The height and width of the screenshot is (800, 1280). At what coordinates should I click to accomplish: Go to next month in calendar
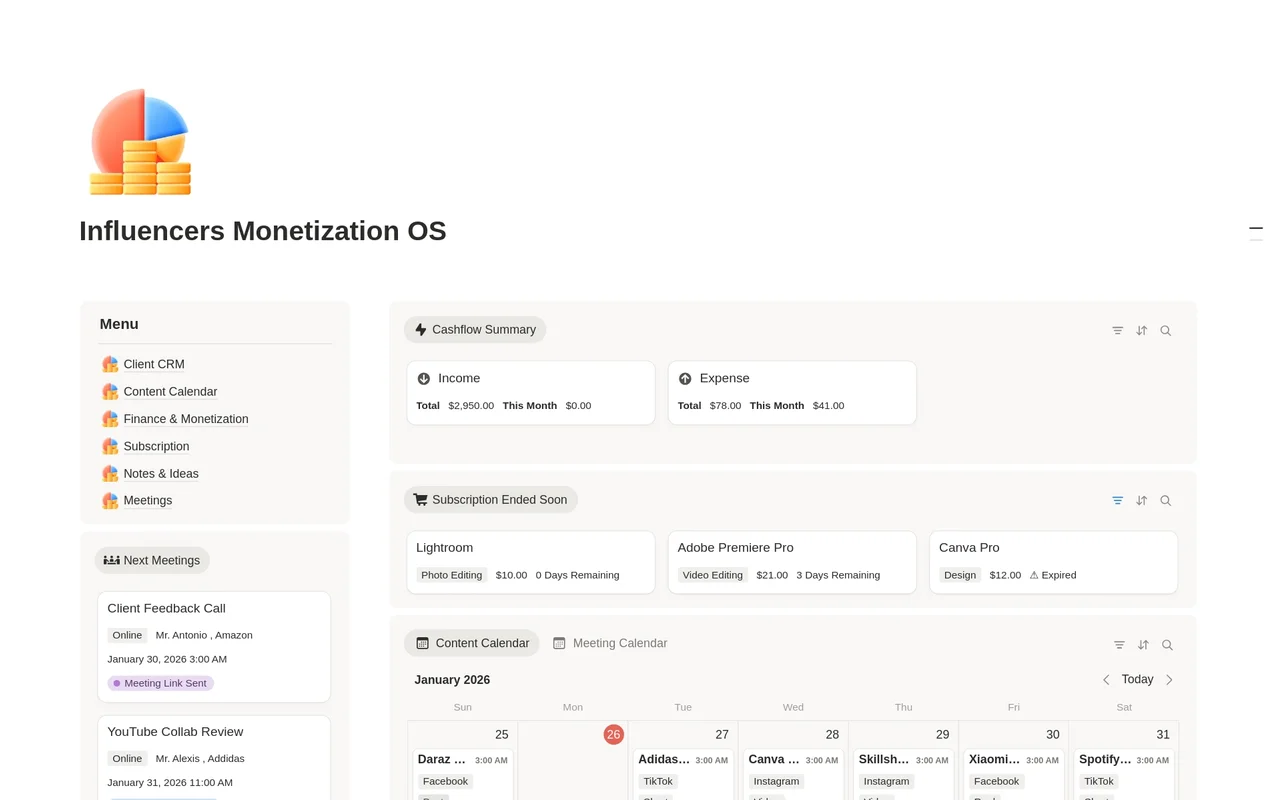[x=1169, y=680]
